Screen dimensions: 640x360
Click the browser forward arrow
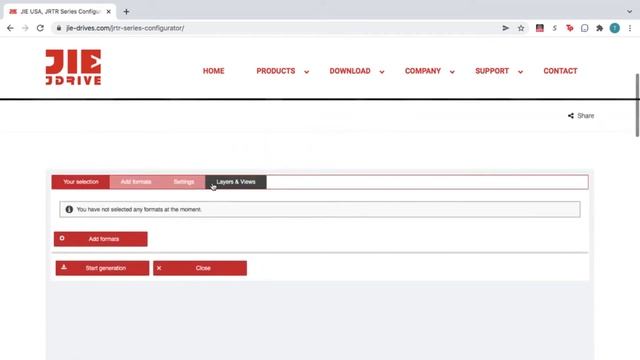tap(25, 28)
